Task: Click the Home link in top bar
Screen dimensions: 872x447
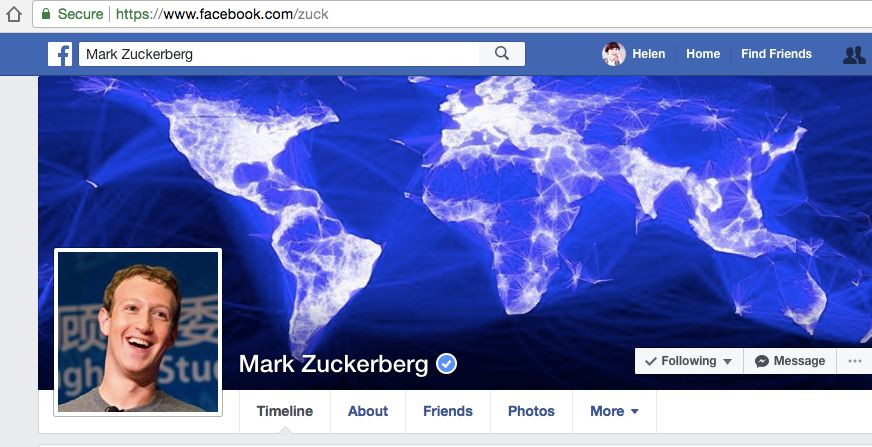Action: point(703,54)
